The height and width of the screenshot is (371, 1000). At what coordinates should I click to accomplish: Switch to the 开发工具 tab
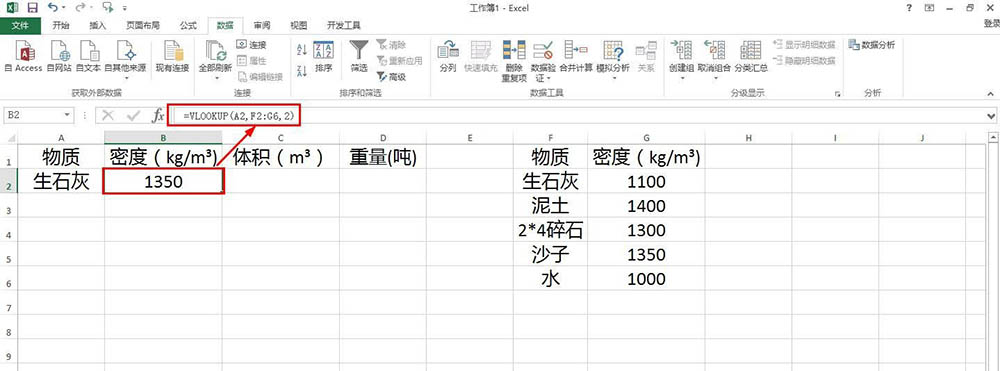pyautogui.click(x=344, y=25)
